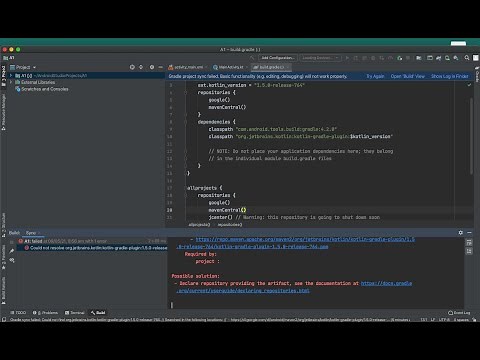
Task: Click the Make Project hammer icon
Action: point(252,58)
